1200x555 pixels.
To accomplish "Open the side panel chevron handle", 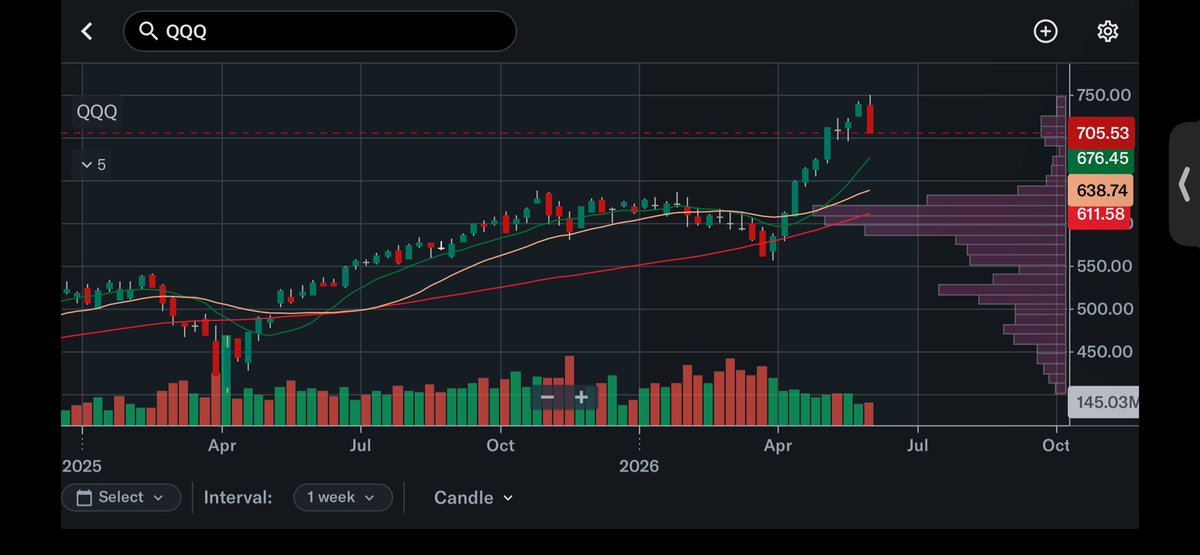I will pyautogui.click(x=1185, y=185).
